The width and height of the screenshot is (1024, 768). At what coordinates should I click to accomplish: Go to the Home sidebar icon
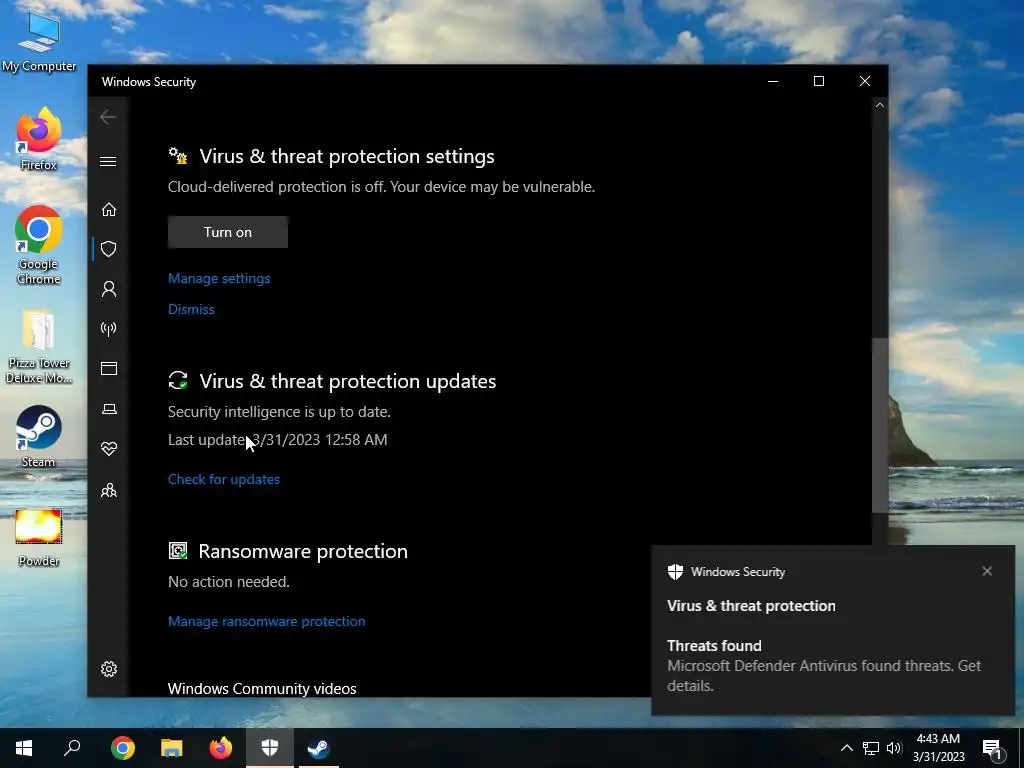click(108, 209)
